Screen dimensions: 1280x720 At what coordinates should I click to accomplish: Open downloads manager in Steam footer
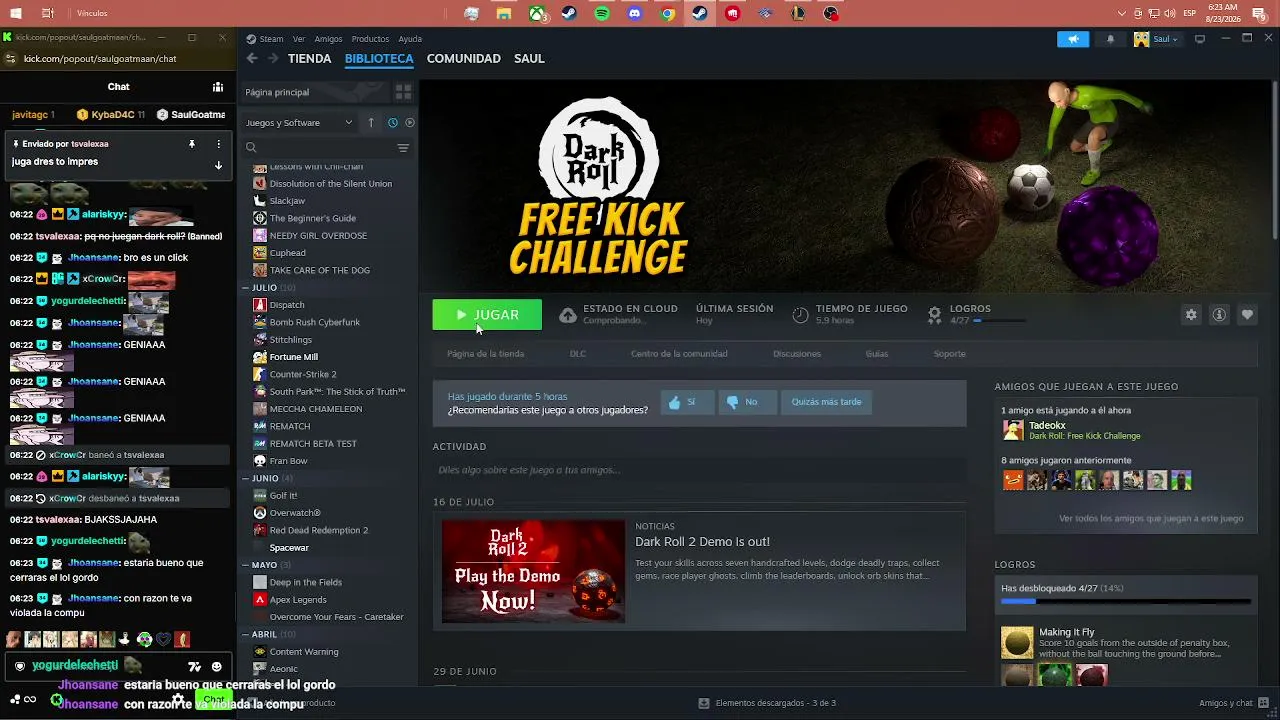click(767, 703)
